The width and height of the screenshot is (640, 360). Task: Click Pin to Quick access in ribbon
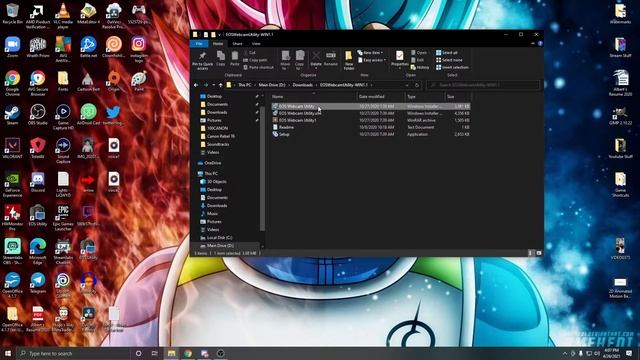point(202,60)
